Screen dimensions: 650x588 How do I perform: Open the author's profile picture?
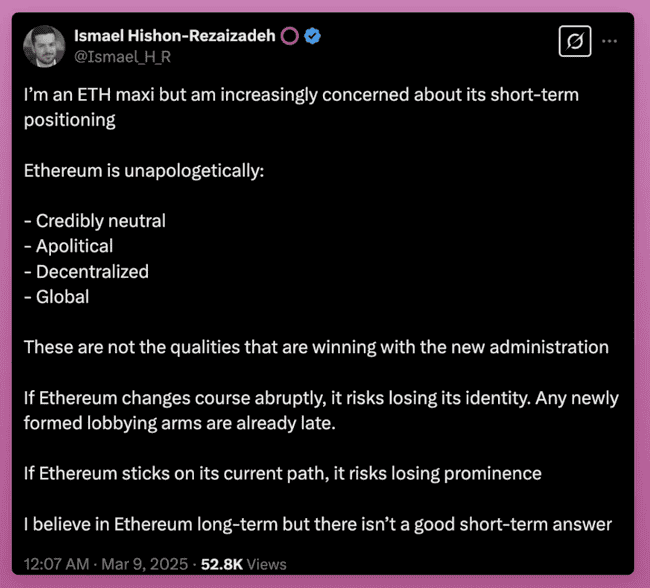pyautogui.click(x=45, y=46)
